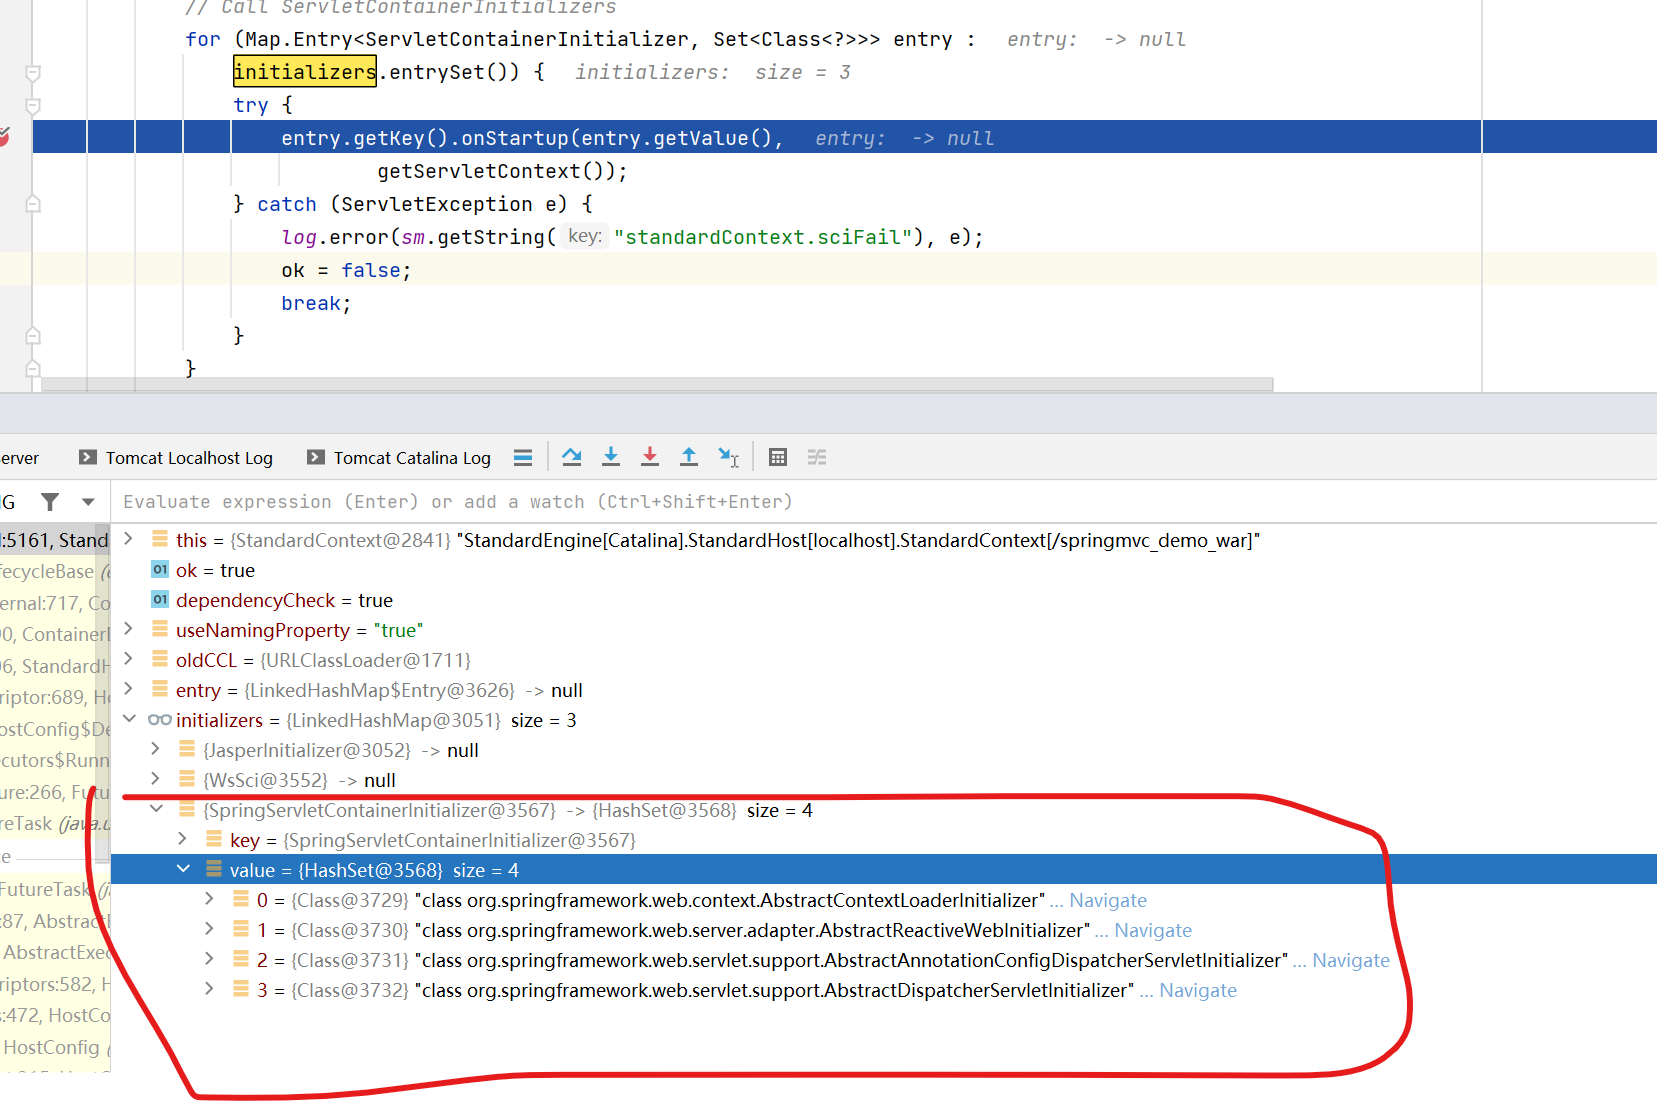Collapse the SpringServletContainerInitializer@3567 entry
1657x1103 pixels.
pyautogui.click(x=156, y=809)
